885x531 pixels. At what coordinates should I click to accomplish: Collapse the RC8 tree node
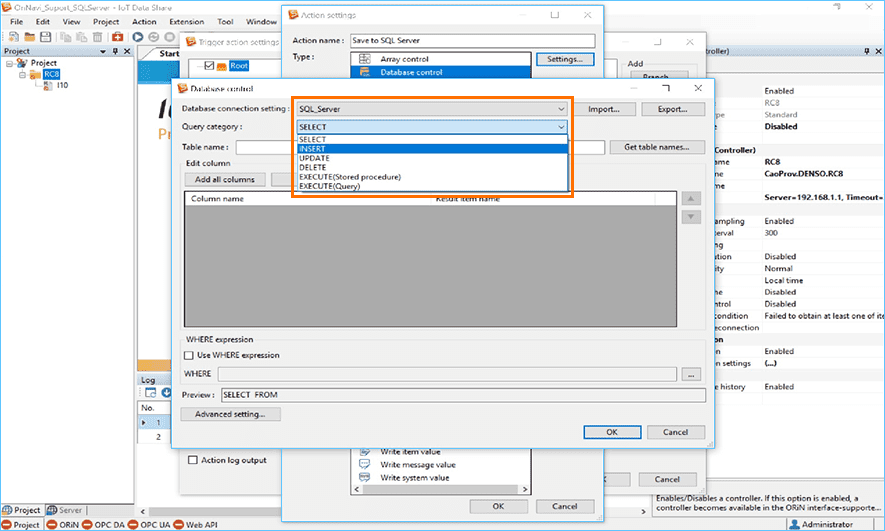(x=23, y=74)
